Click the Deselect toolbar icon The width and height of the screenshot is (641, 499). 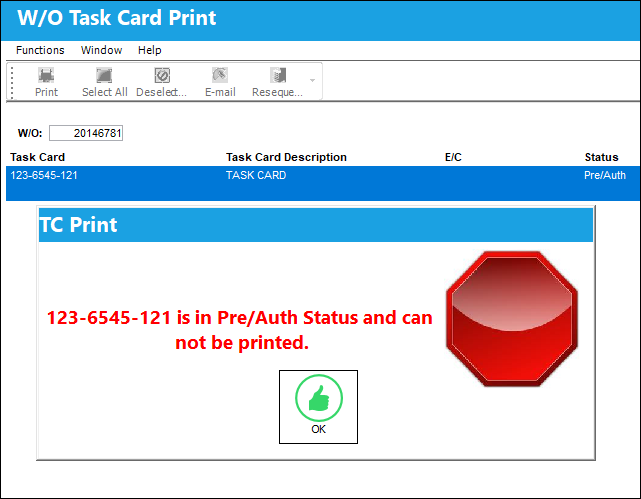(x=162, y=76)
